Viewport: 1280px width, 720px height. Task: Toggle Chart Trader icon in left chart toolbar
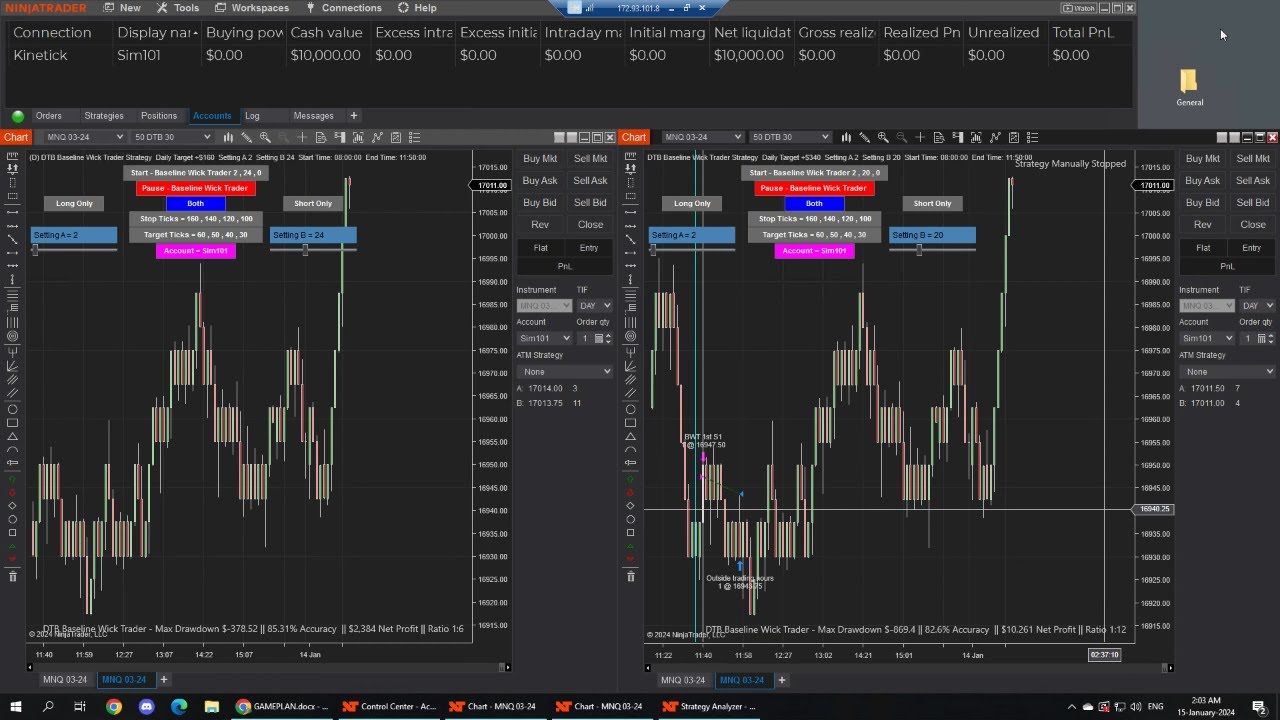(x=340, y=137)
